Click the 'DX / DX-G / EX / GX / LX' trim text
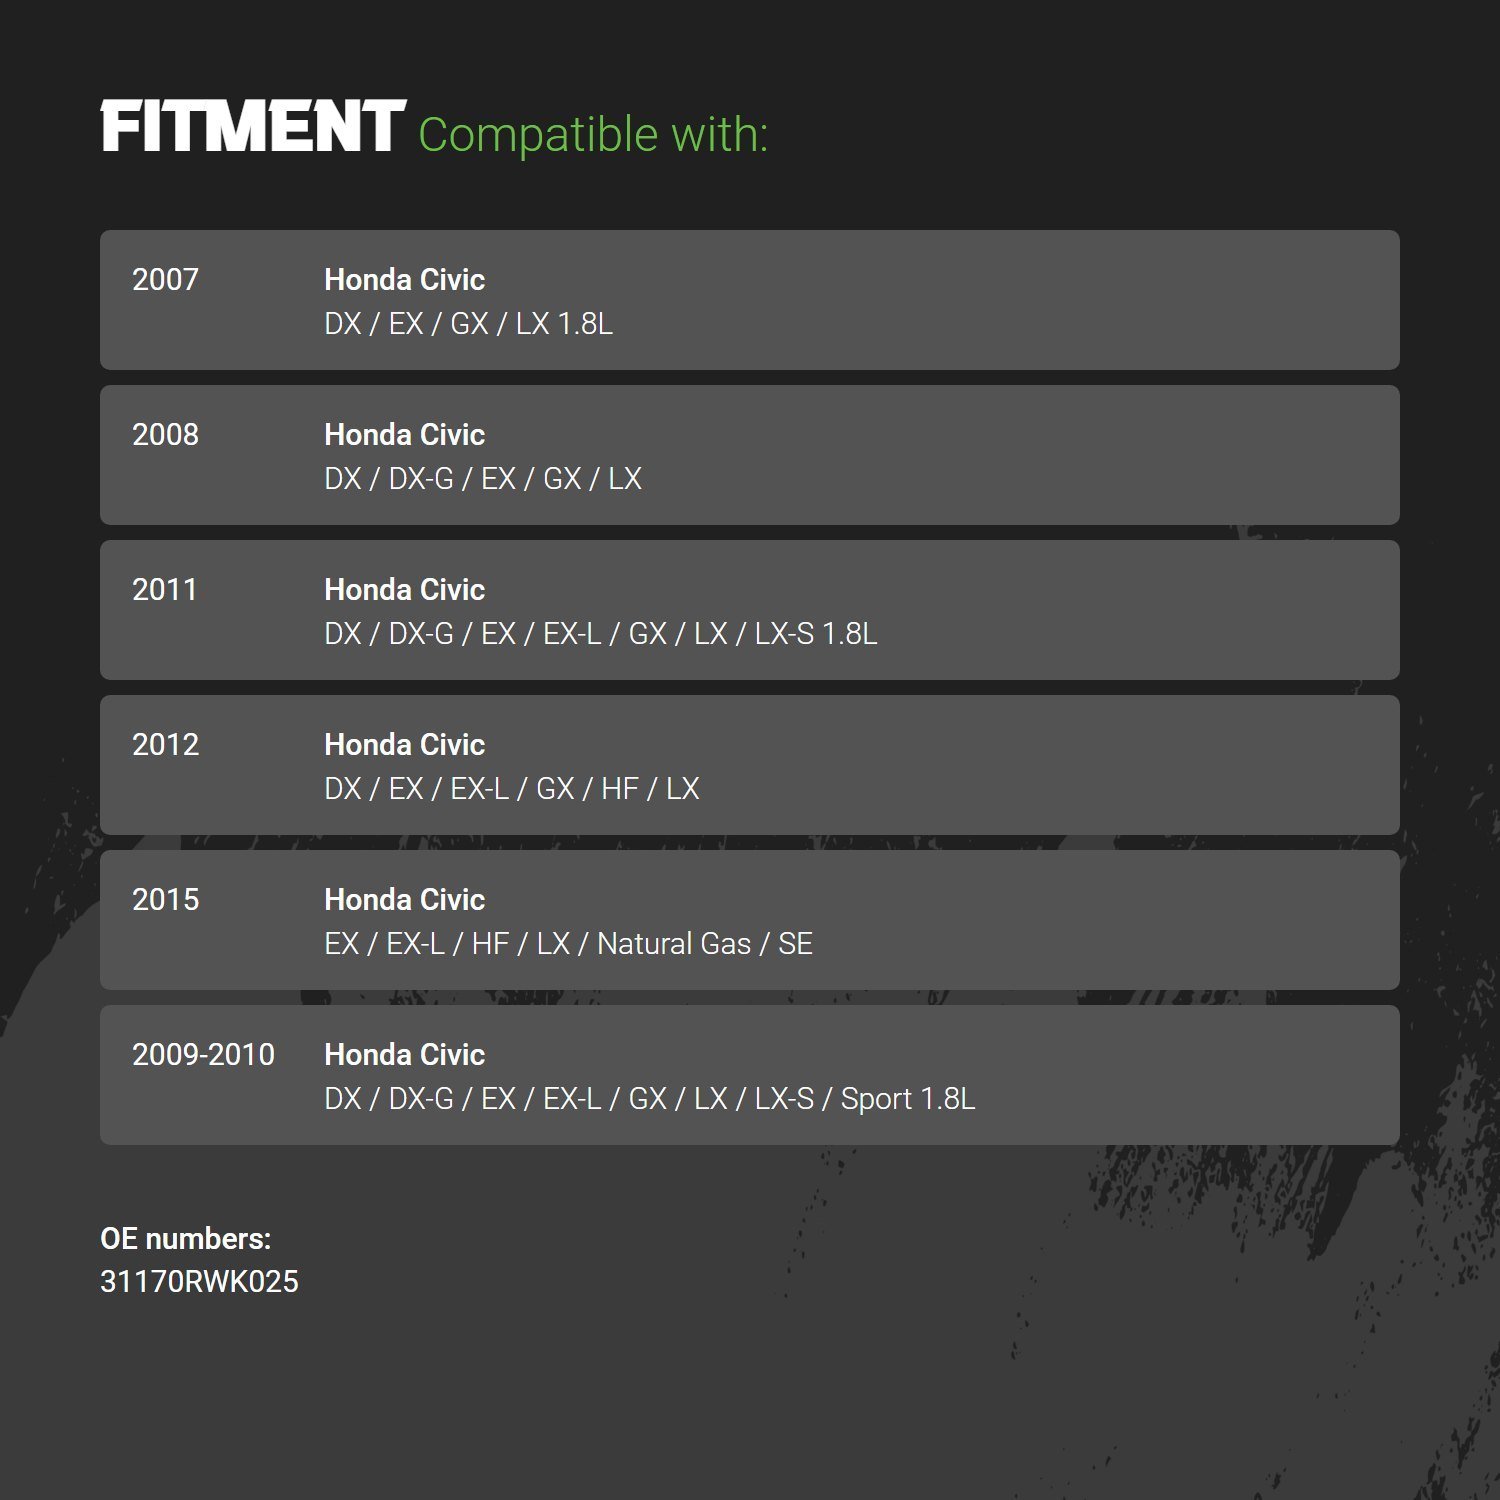 pyautogui.click(x=482, y=479)
